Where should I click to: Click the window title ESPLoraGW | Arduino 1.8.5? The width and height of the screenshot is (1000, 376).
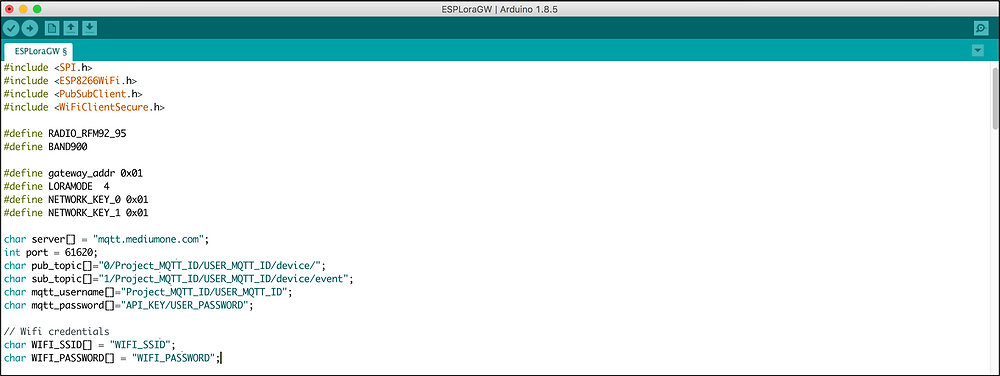(x=500, y=9)
